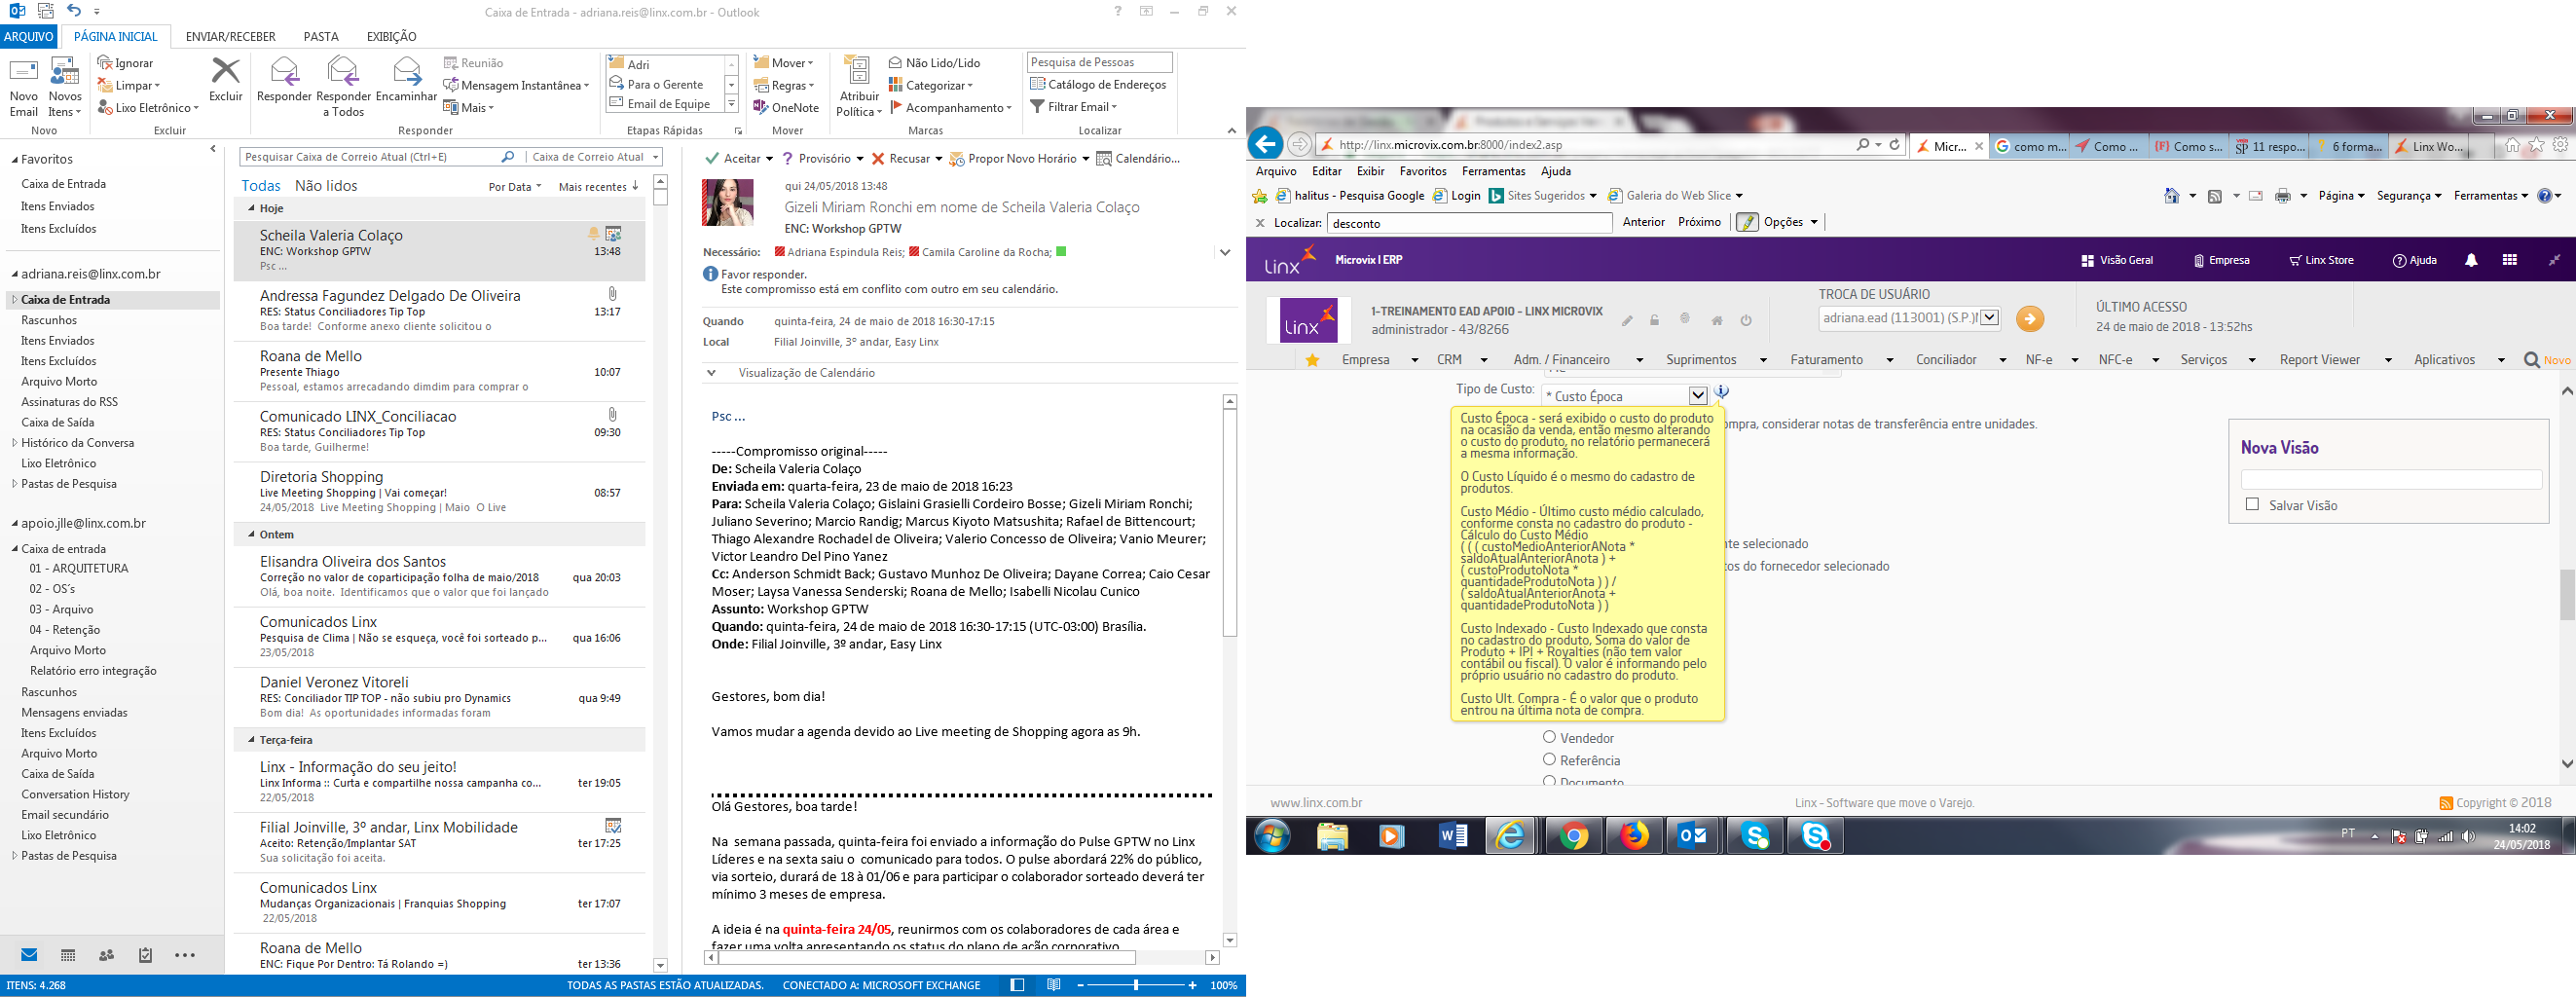Screen dimensions: 2576x997
Task: Click the Localizar find text field
Action: [x=1469, y=223]
